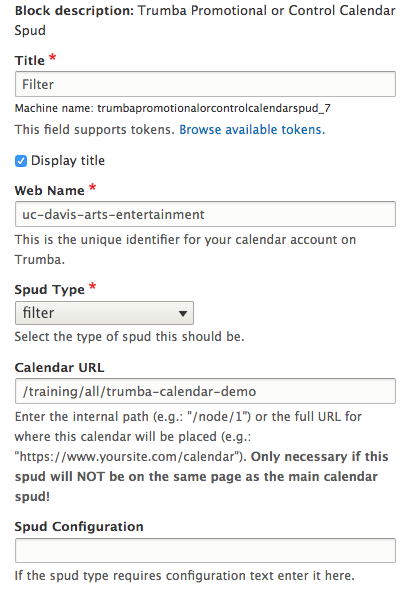Click the Machine name text line
Image resolution: width=408 pixels, height=593 pixels.
pyautogui.click(x=173, y=108)
